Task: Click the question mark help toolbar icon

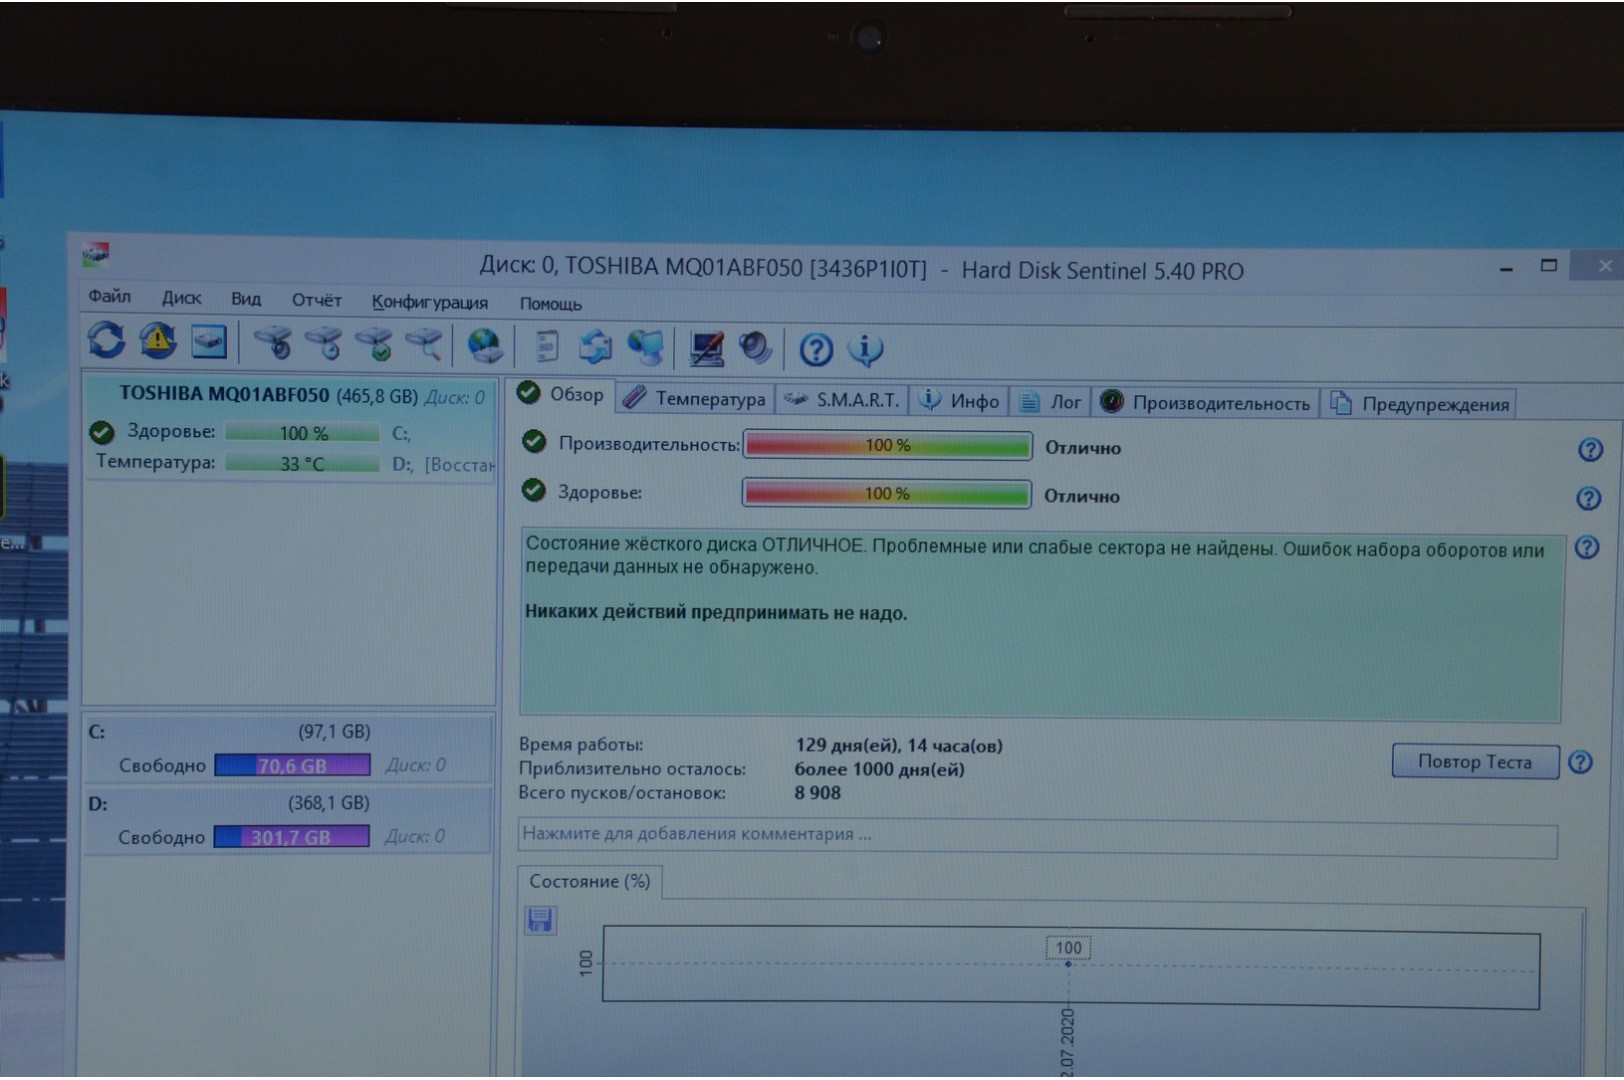Action: (816, 349)
